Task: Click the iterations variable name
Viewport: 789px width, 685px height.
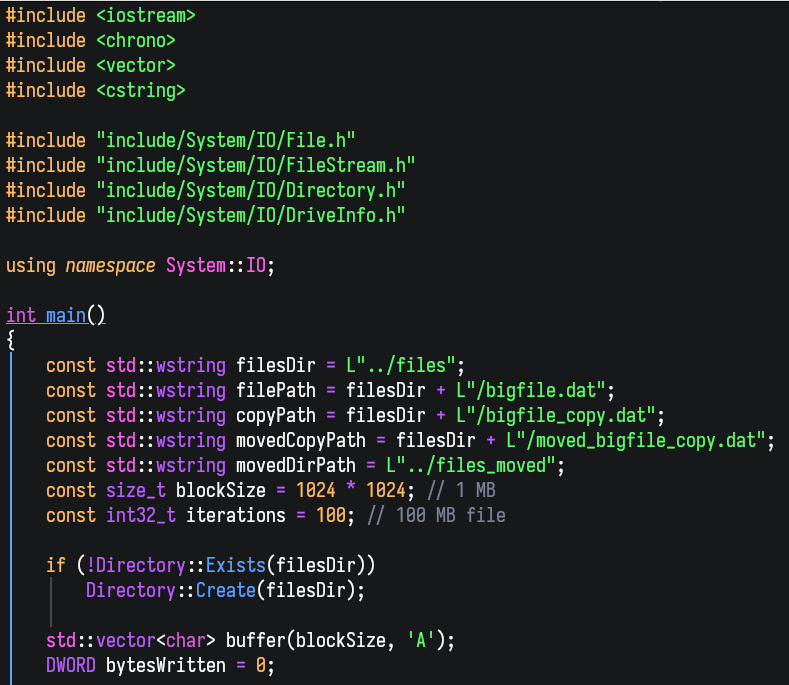Action: click(x=235, y=515)
